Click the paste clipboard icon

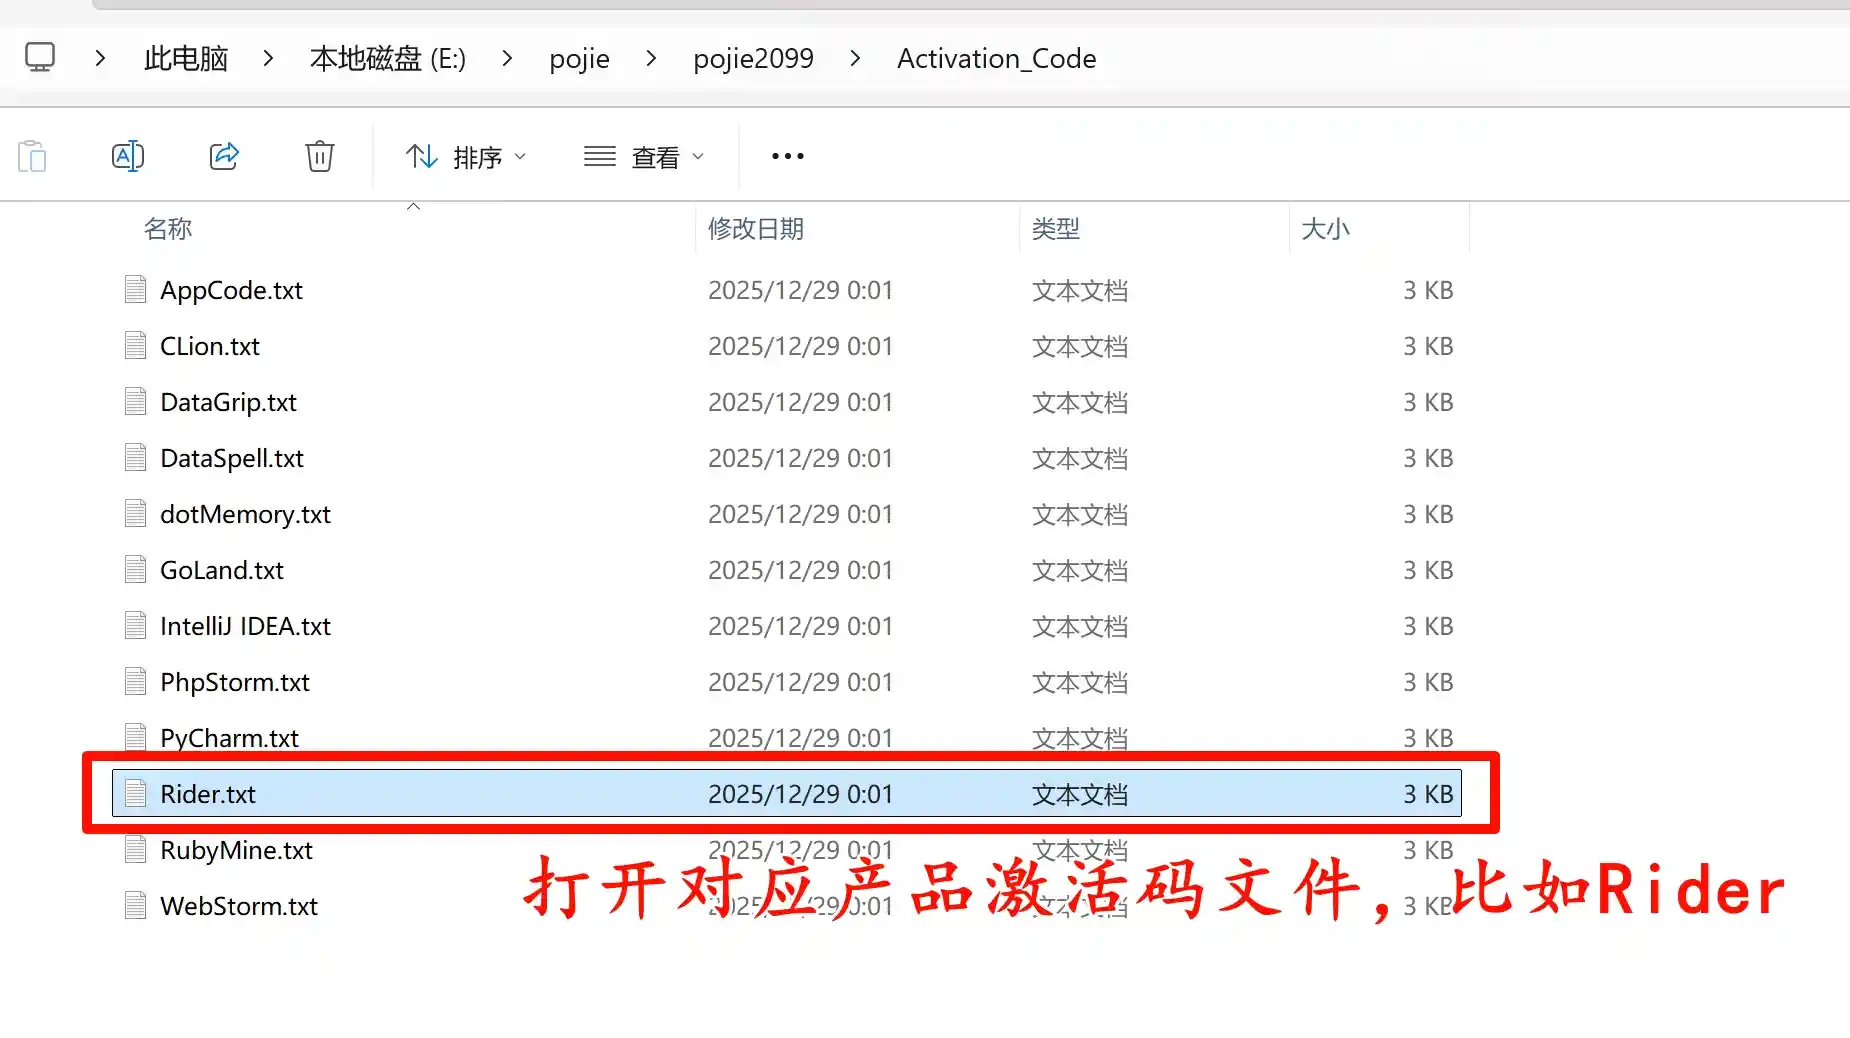click(32, 156)
